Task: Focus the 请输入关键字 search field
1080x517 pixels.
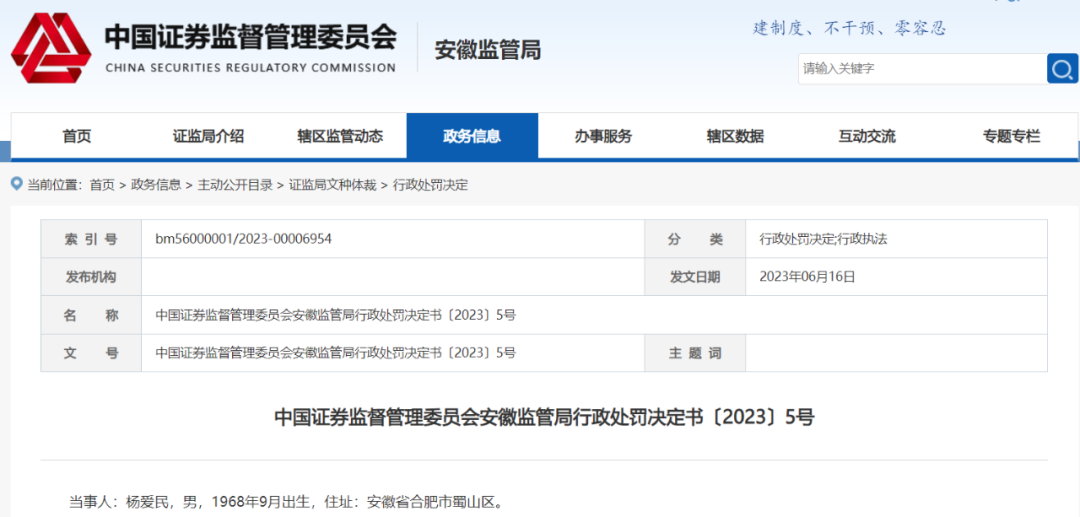Action: pyautogui.click(x=922, y=69)
